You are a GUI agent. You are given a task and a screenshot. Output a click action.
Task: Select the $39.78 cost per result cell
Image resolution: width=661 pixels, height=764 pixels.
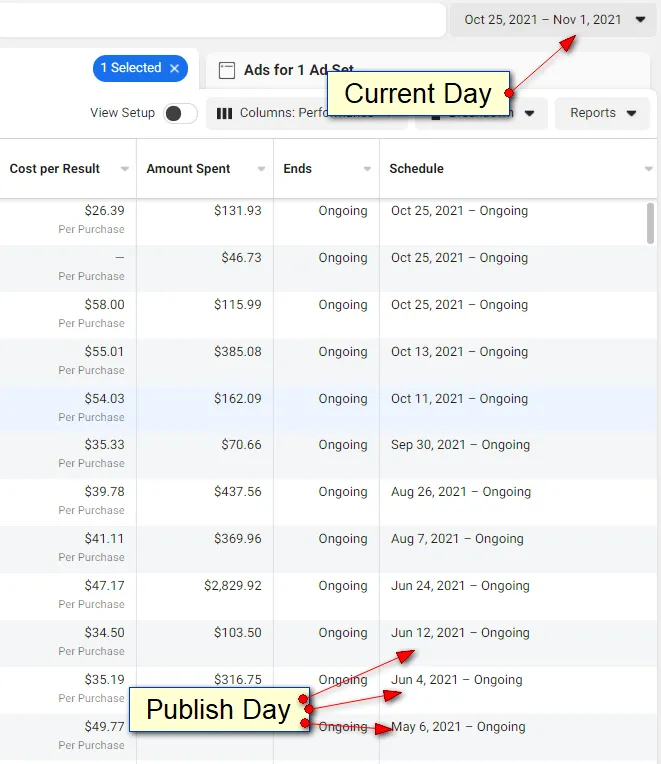[x=104, y=492]
